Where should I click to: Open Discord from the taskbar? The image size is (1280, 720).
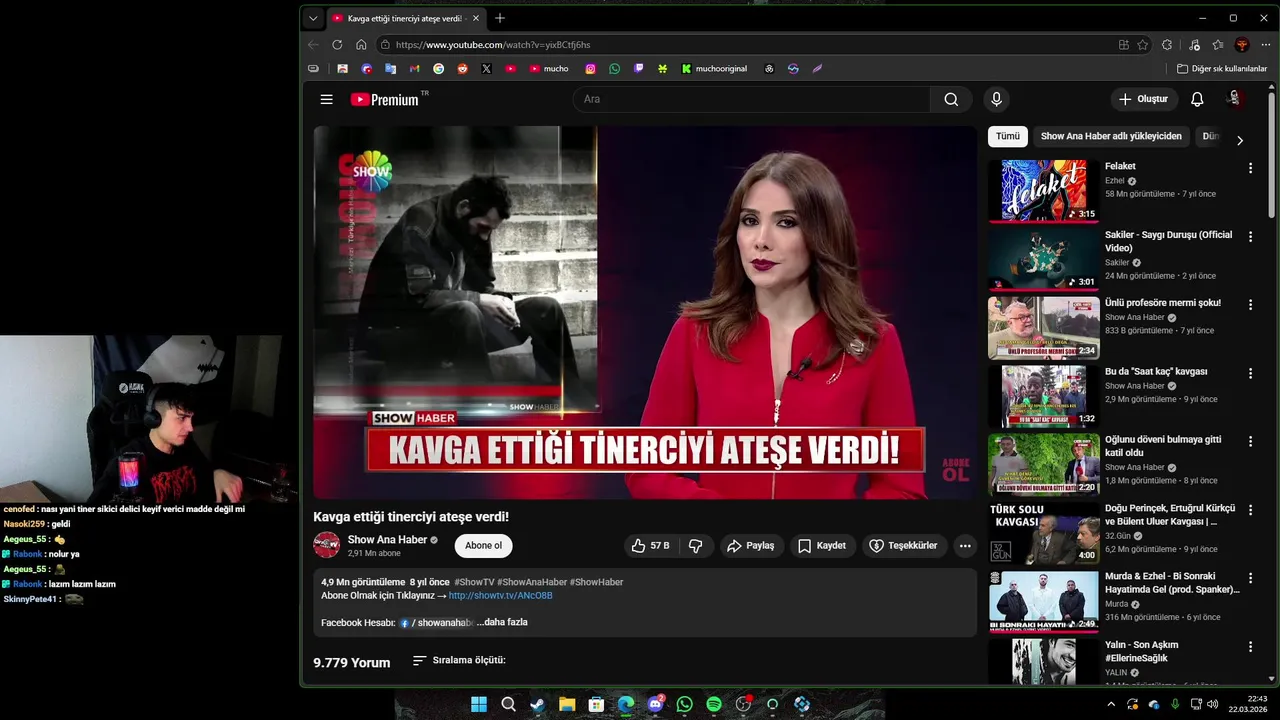point(655,704)
